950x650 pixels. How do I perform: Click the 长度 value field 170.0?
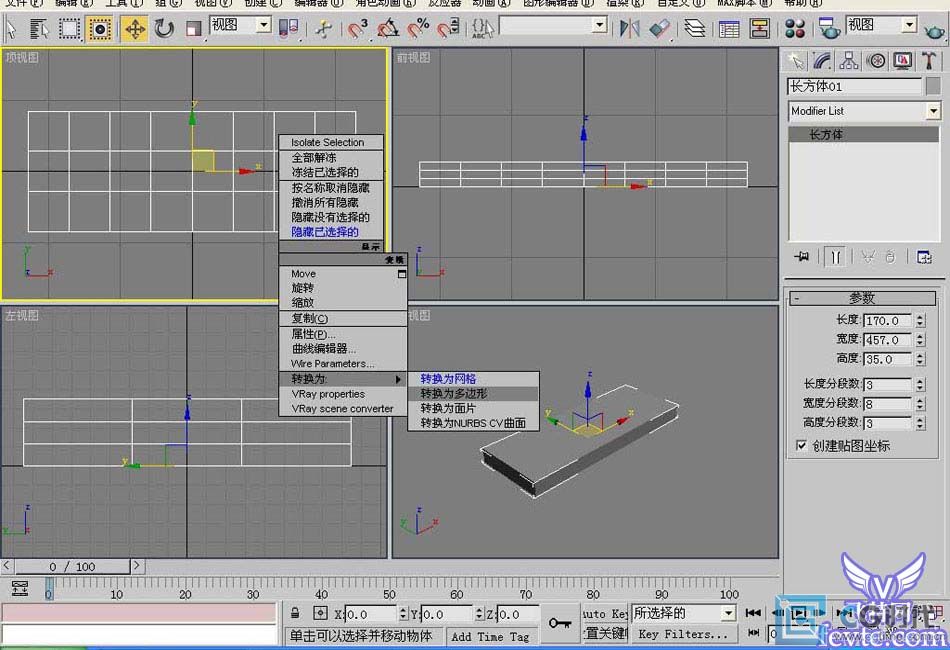[x=888, y=320]
